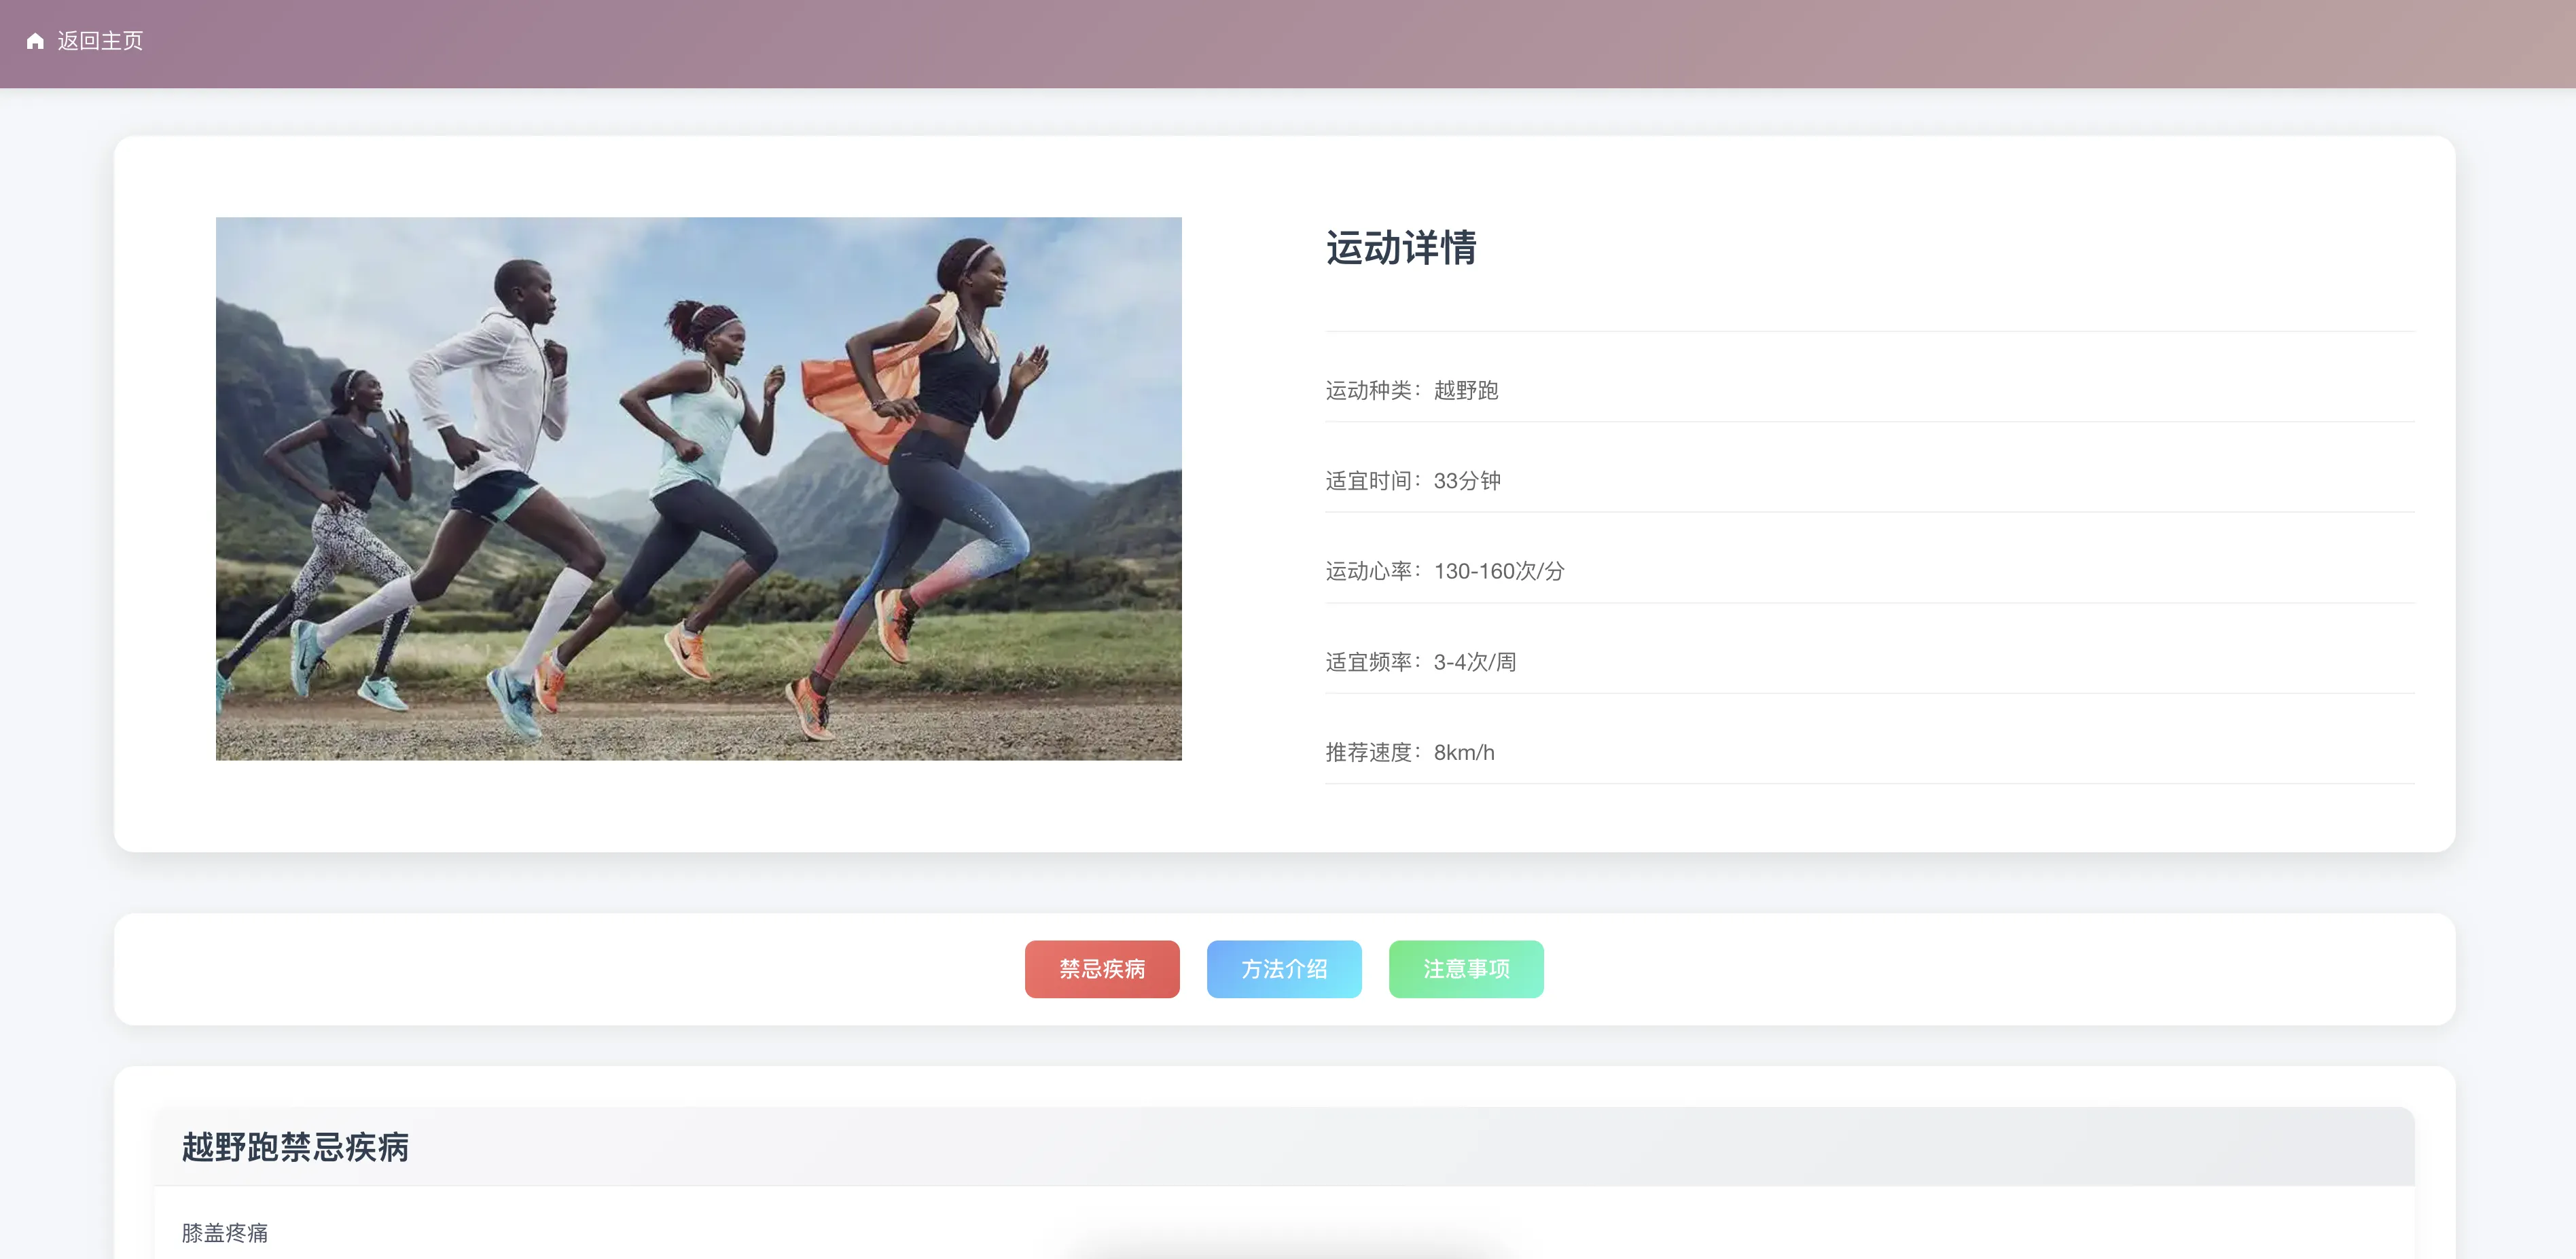The image size is (2576, 1259).
Task: Open the 禁忌疾病 tab button
Action: pos(1101,968)
